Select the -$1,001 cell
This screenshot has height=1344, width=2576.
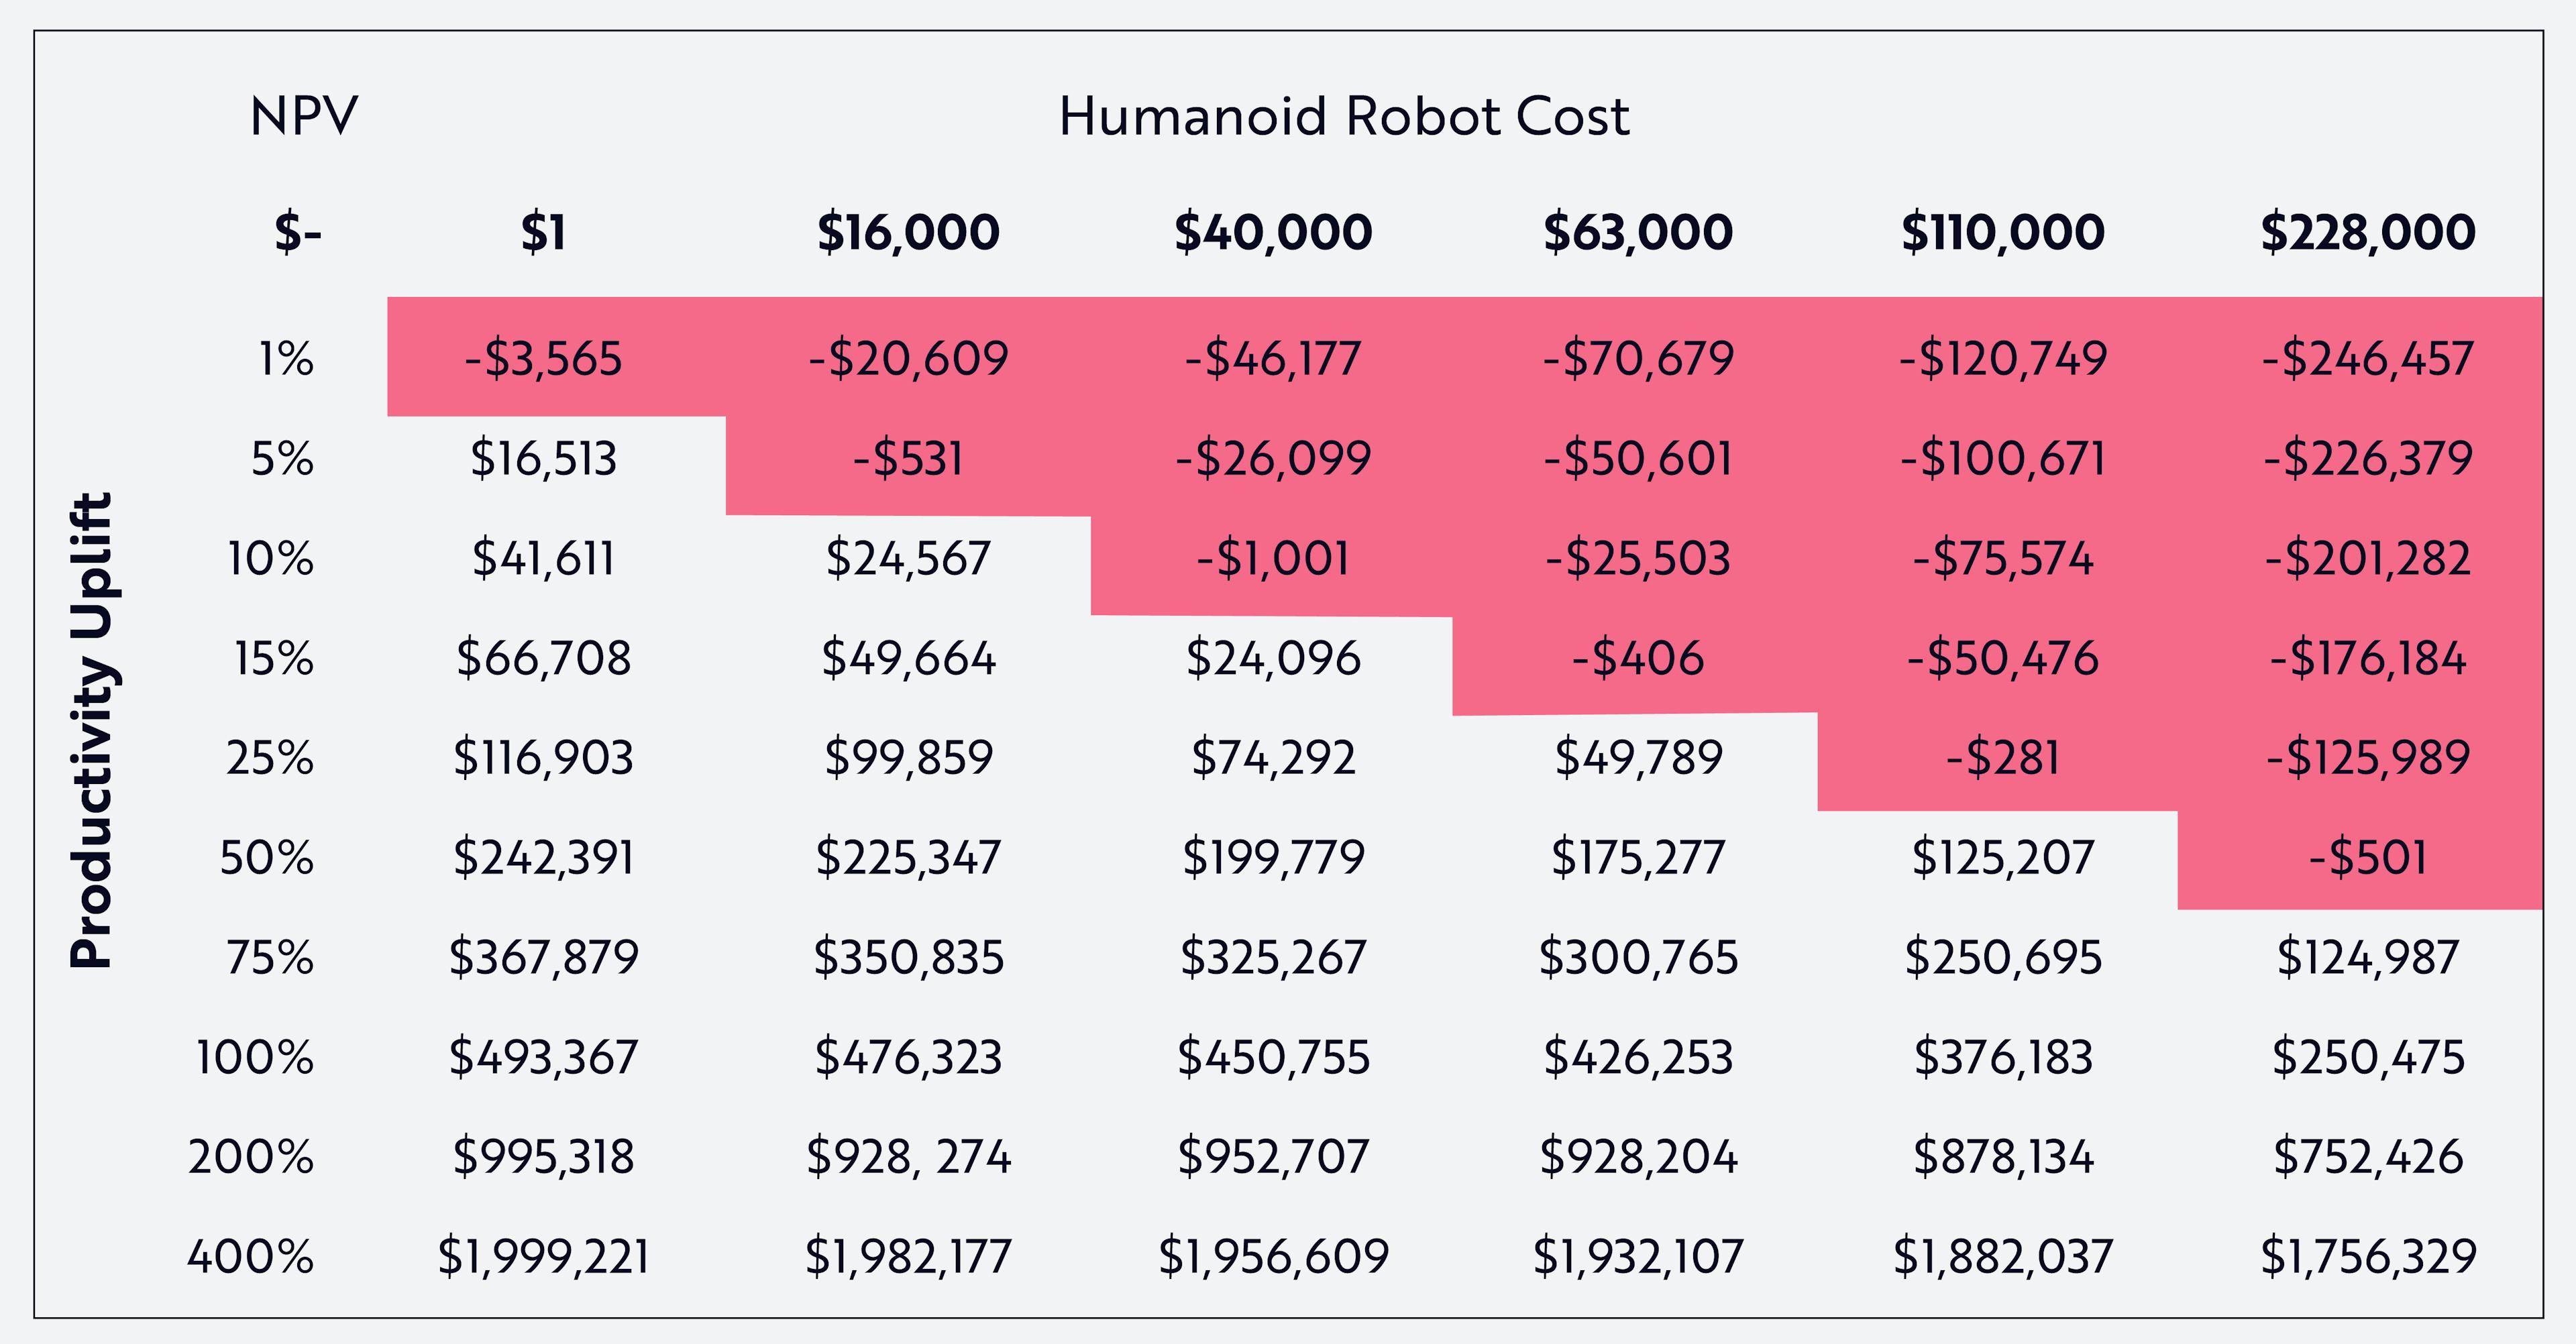[1272, 558]
